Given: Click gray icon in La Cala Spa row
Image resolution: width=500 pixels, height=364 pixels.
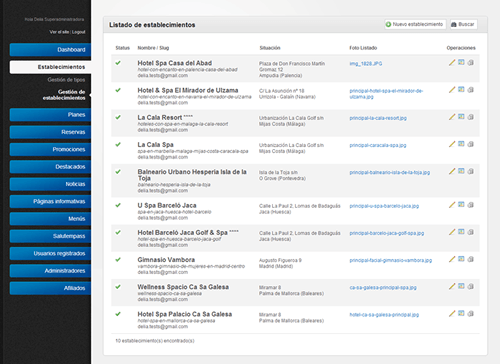Looking at the screenshot, I should pyautogui.click(x=471, y=144).
